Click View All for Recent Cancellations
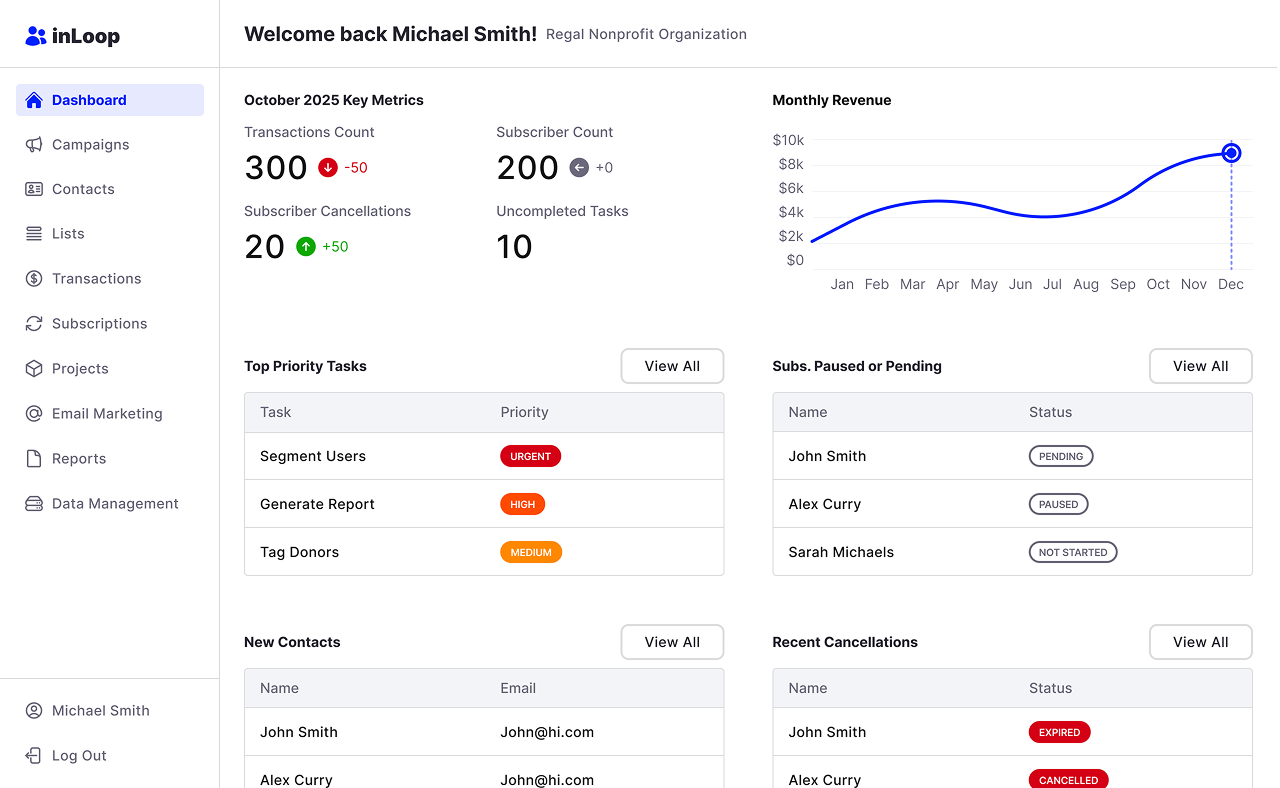 (x=1200, y=642)
